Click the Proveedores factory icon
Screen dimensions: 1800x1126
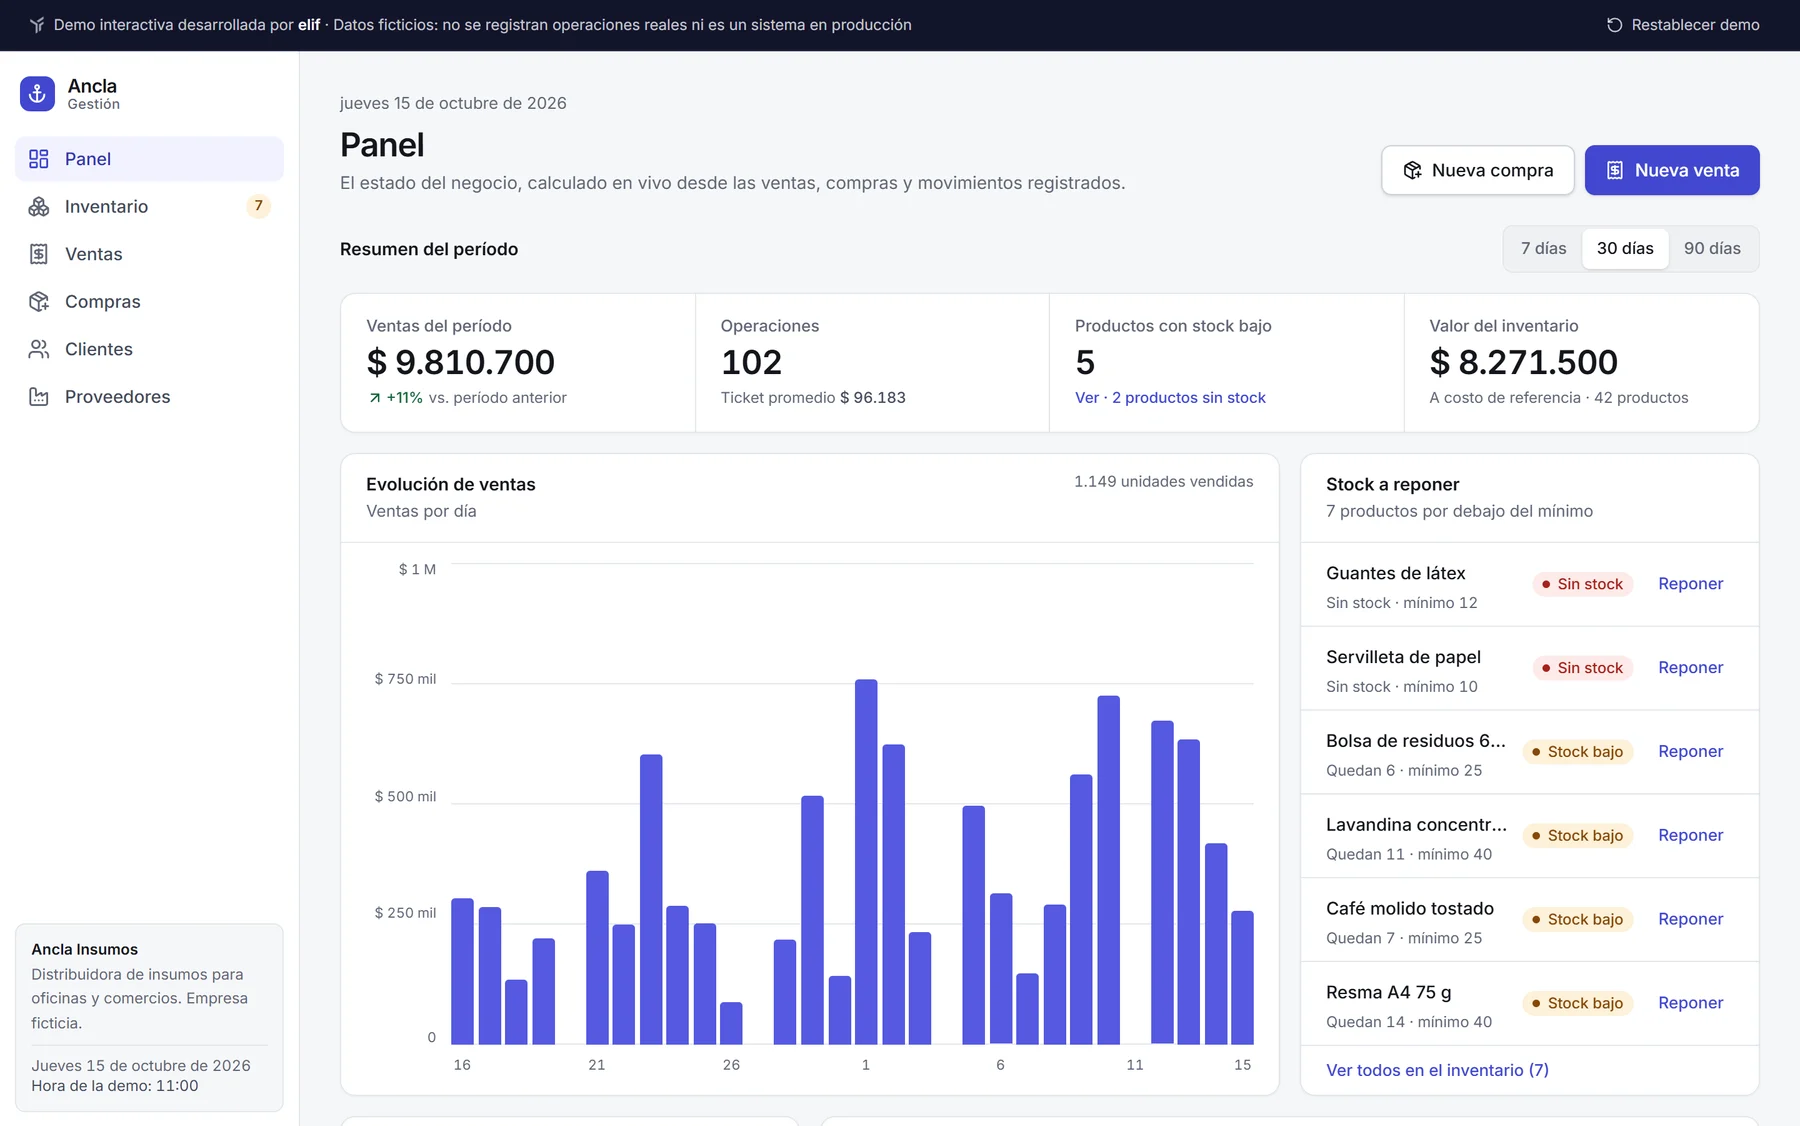pyautogui.click(x=39, y=397)
